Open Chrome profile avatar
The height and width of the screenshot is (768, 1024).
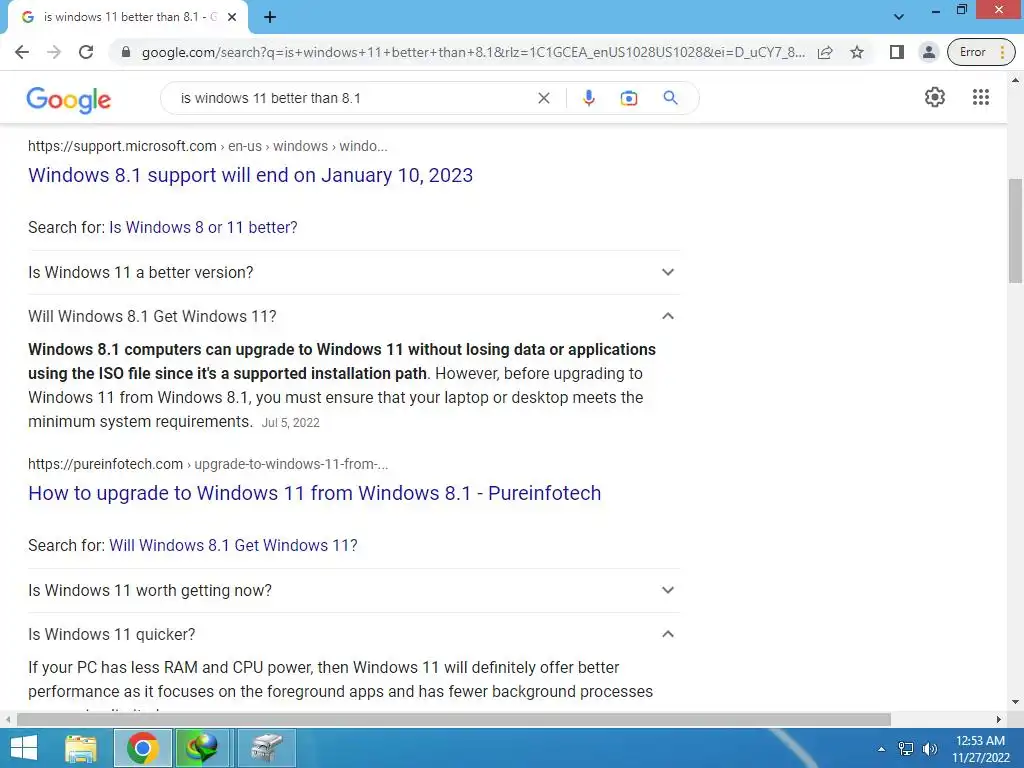point(928,52)
